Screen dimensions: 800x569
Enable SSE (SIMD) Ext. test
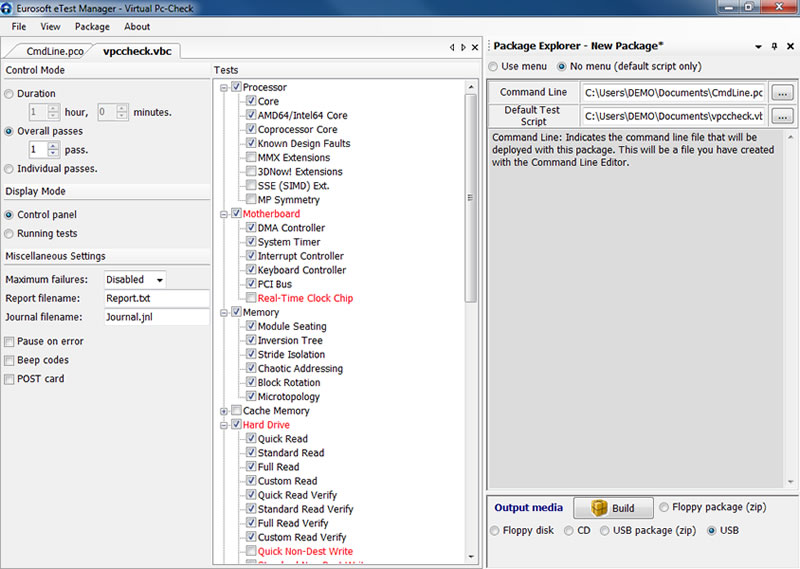coord(251,185)
